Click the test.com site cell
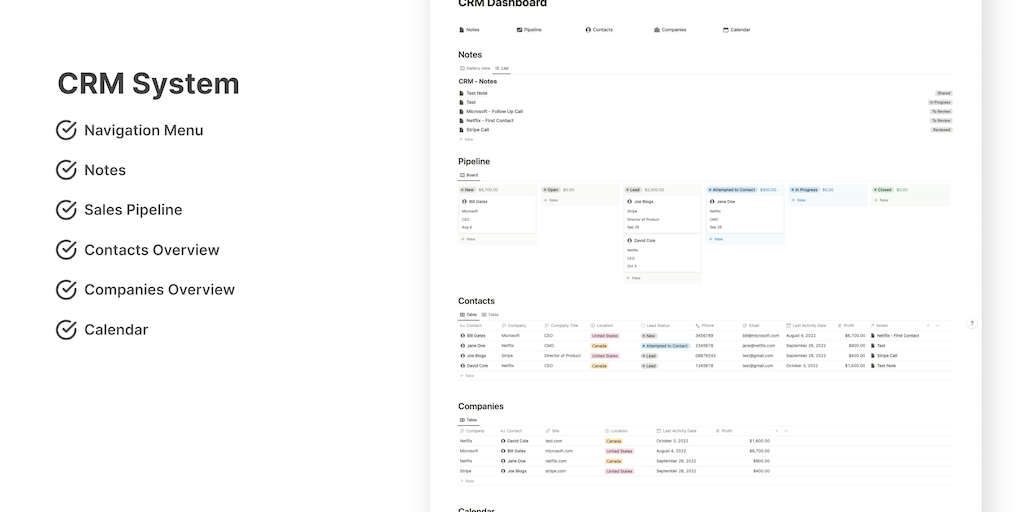Image resolution: width=1024 pixels, height=512 pixels. pyautogui.click(x=553, y=441)
